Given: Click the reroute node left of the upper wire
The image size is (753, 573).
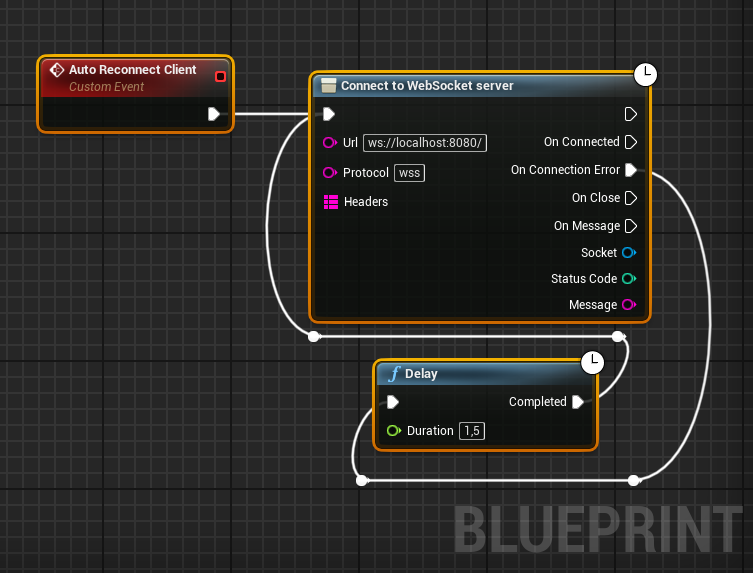Looking at the screenshot, I should [x=314, y=337].
